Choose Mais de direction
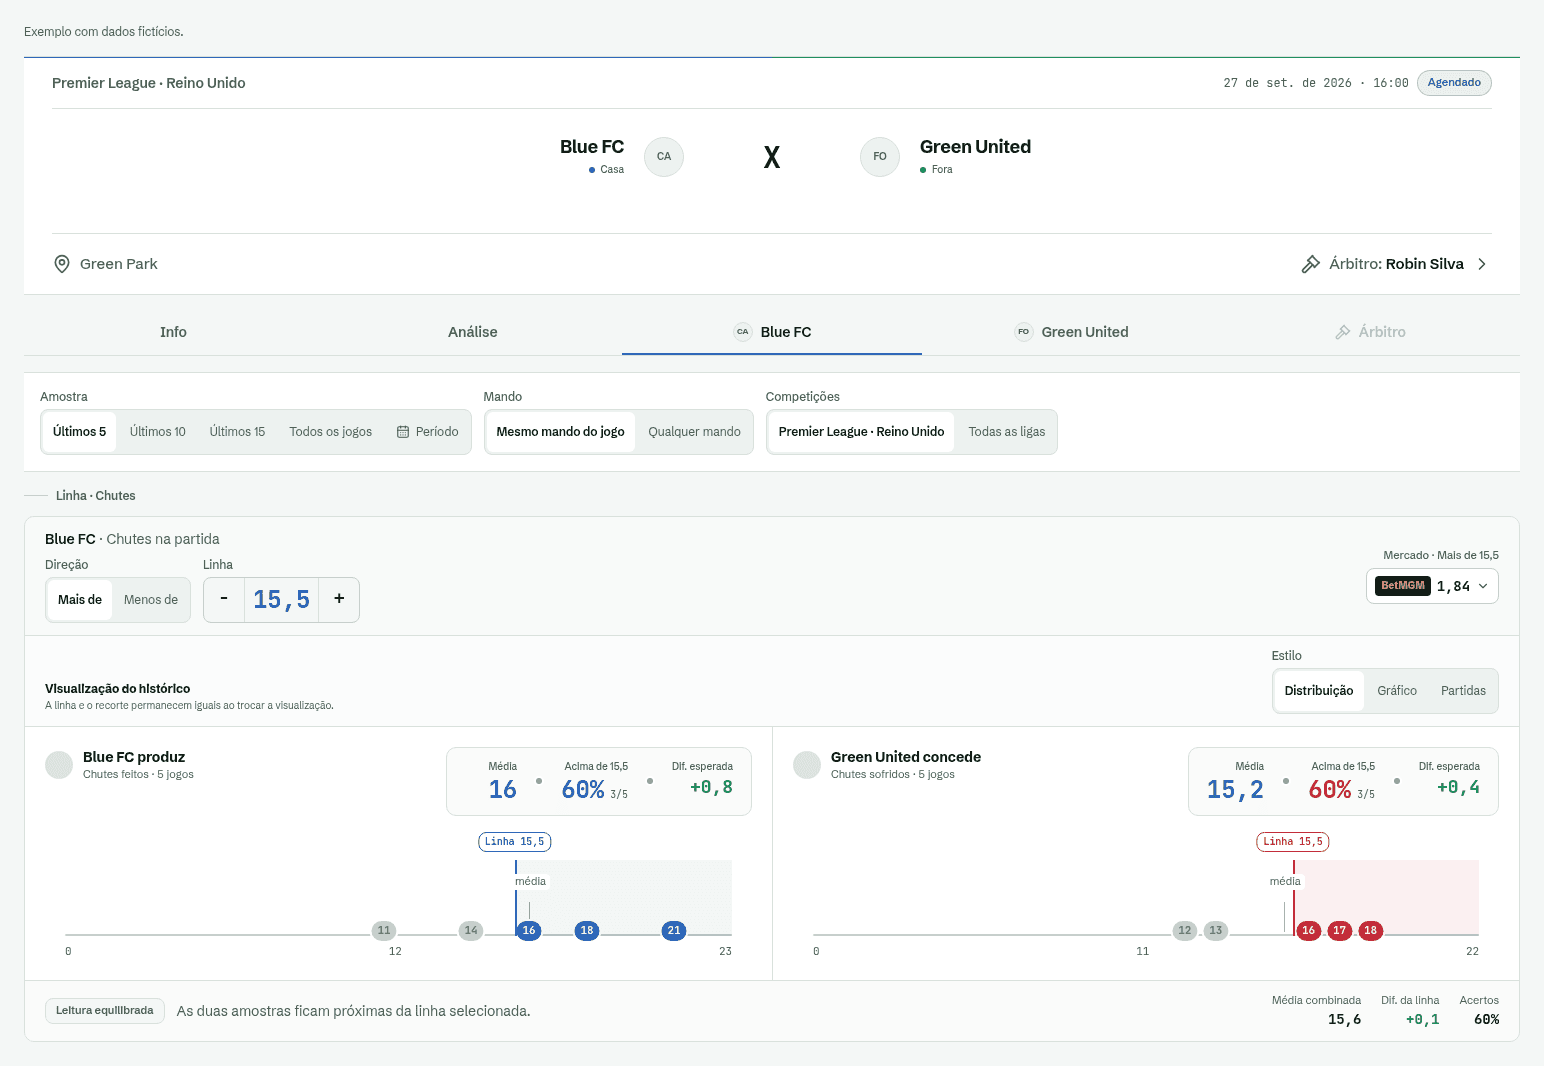The height and width of the screenshot is (1066, 1544). click(x=80, y=600)
